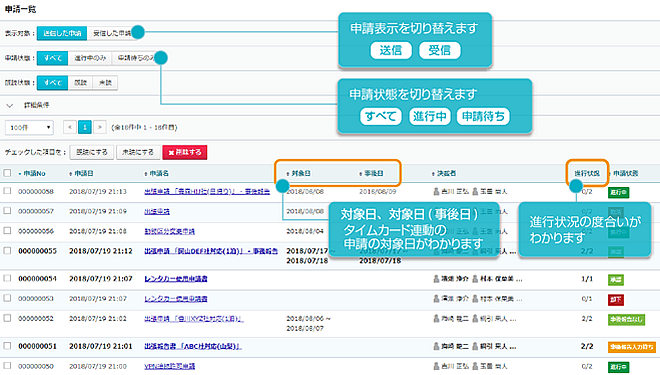
Task: Select すべて in the 既読状態 filter row
Action: (x=53, y=83)
